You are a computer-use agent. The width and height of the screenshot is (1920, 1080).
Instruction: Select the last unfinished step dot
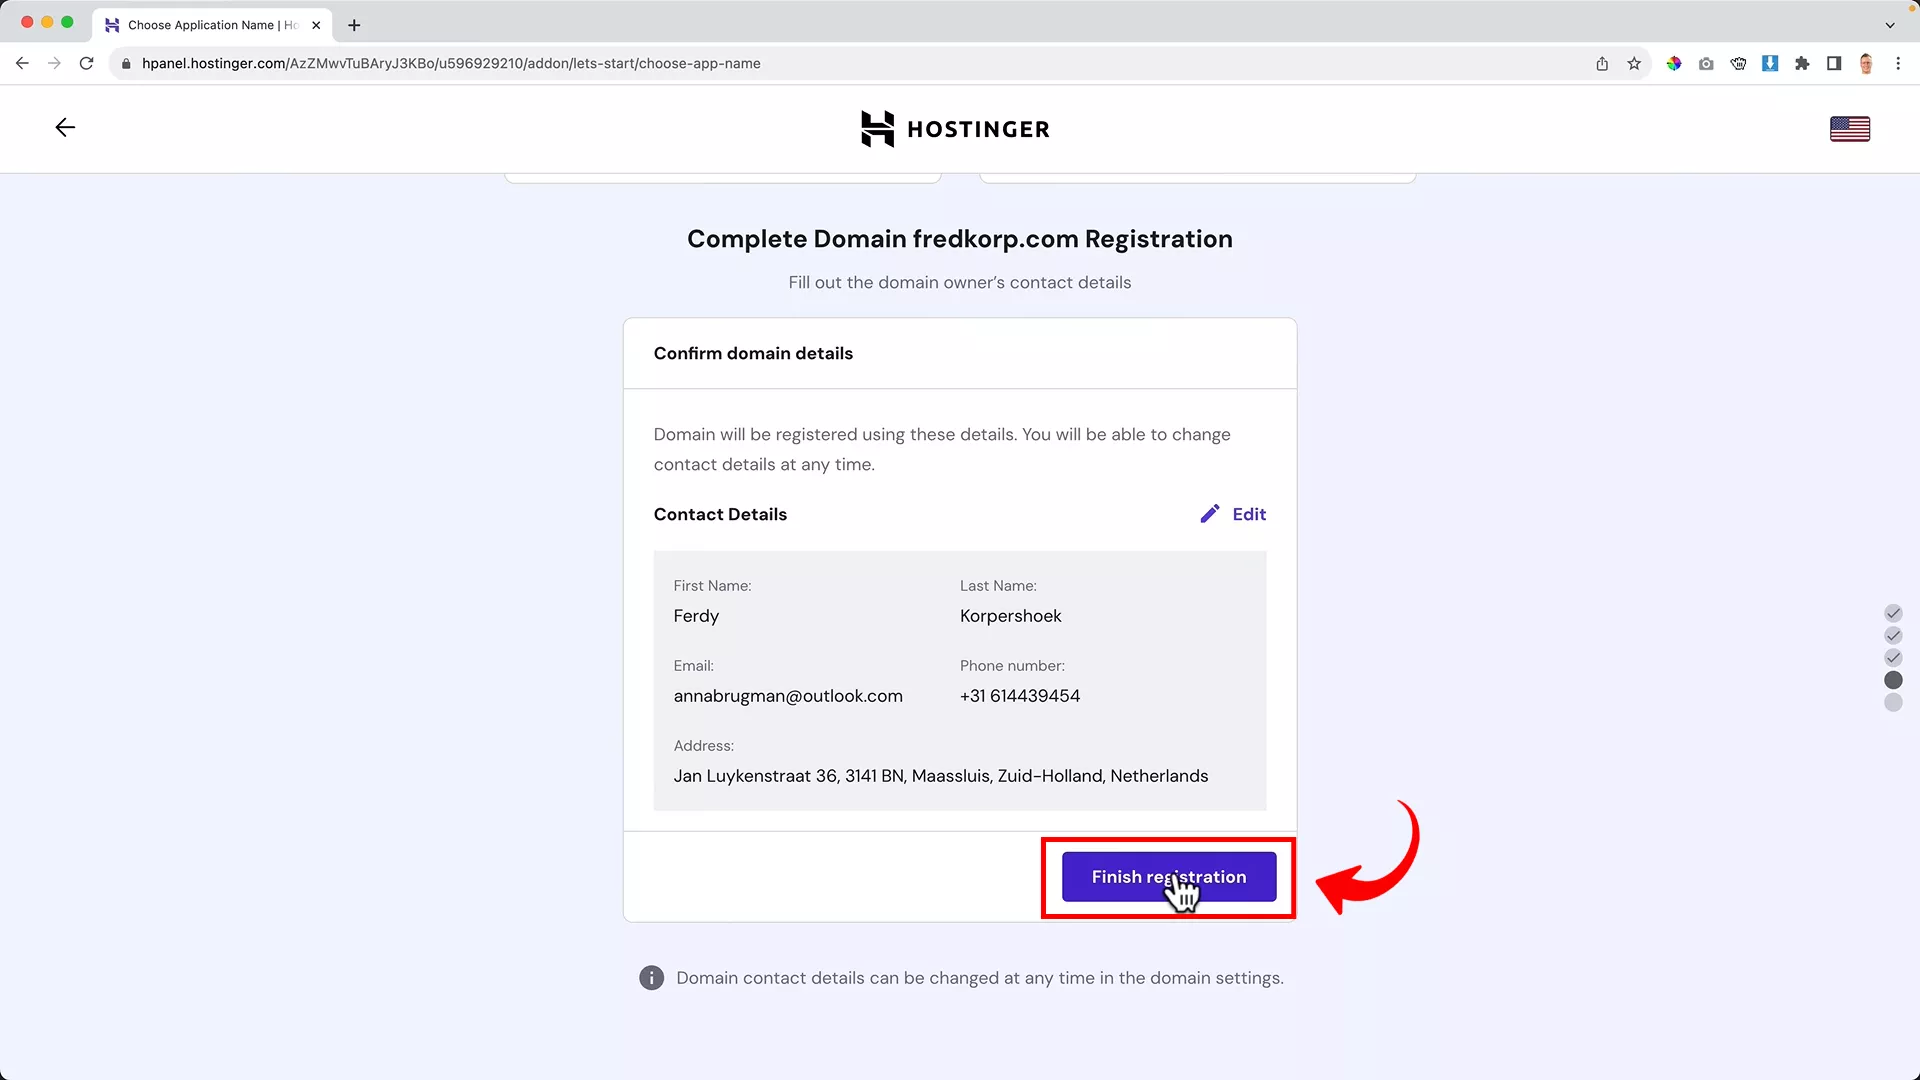[1893, 703]
